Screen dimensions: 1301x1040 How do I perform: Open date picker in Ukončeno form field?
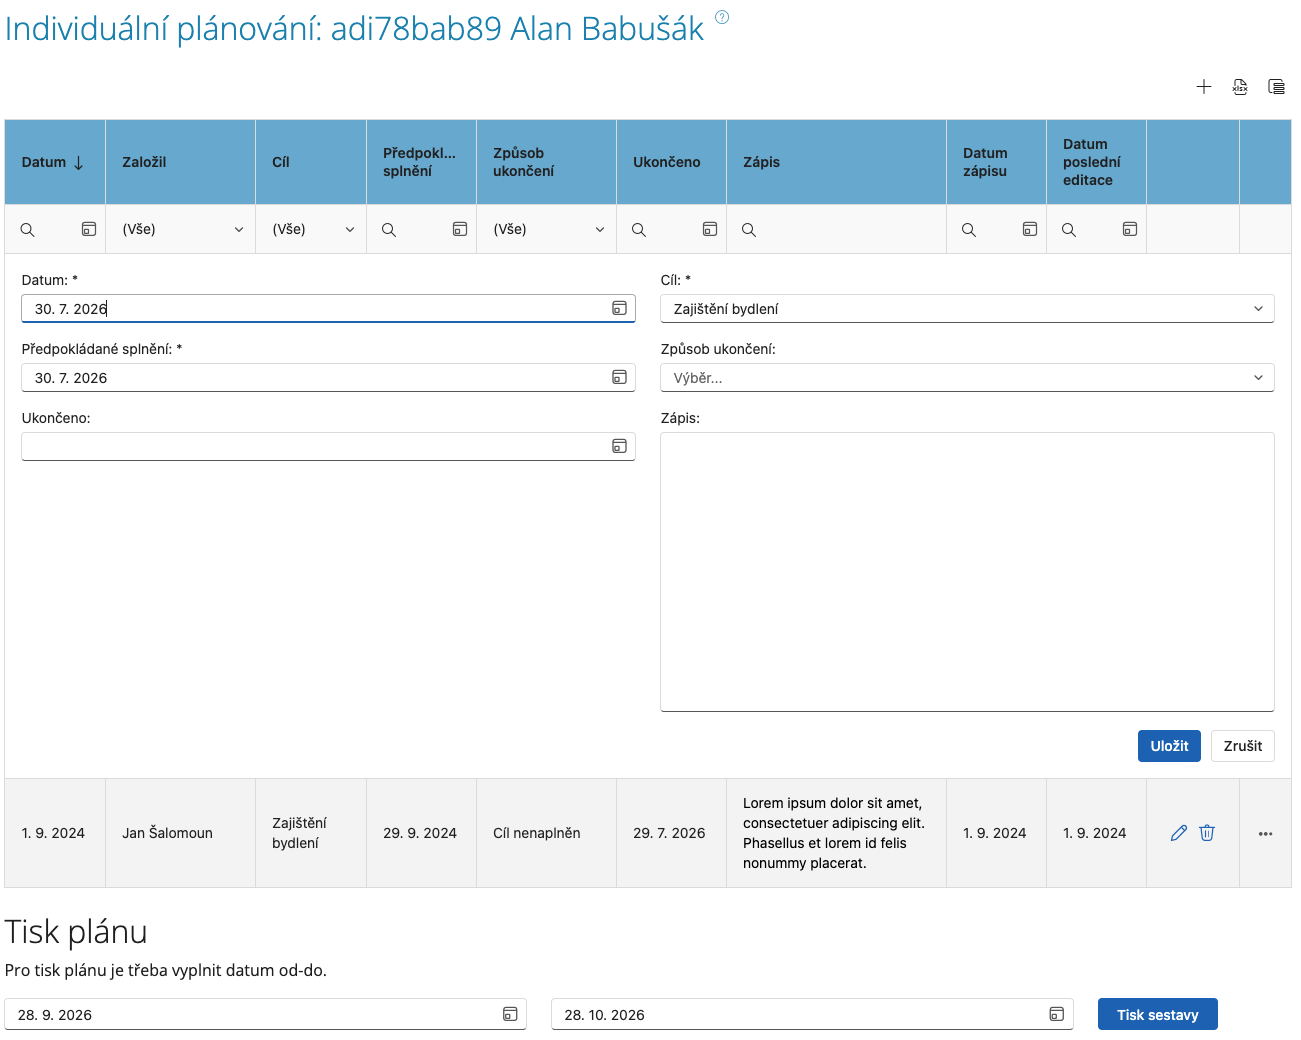point(620,446)
